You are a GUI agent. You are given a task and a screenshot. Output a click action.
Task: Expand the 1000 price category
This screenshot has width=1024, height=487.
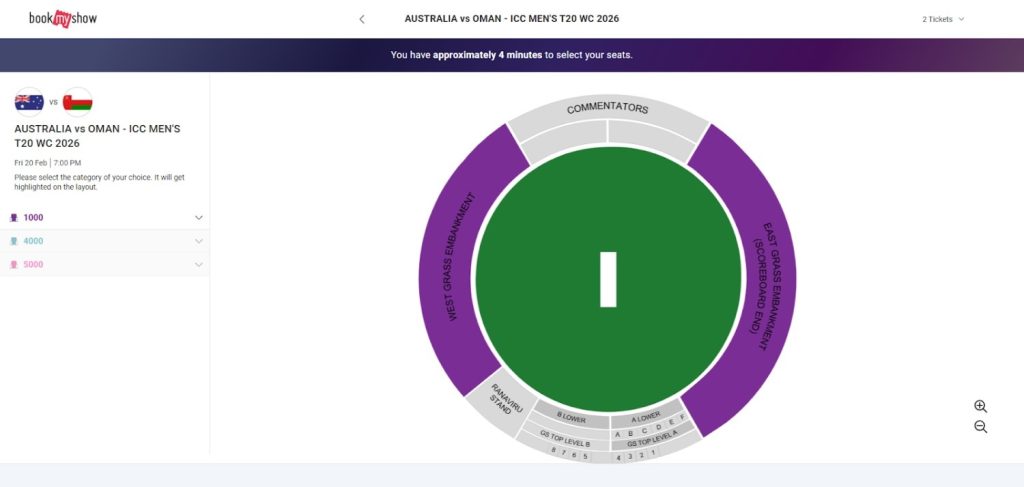click(199, 217)
